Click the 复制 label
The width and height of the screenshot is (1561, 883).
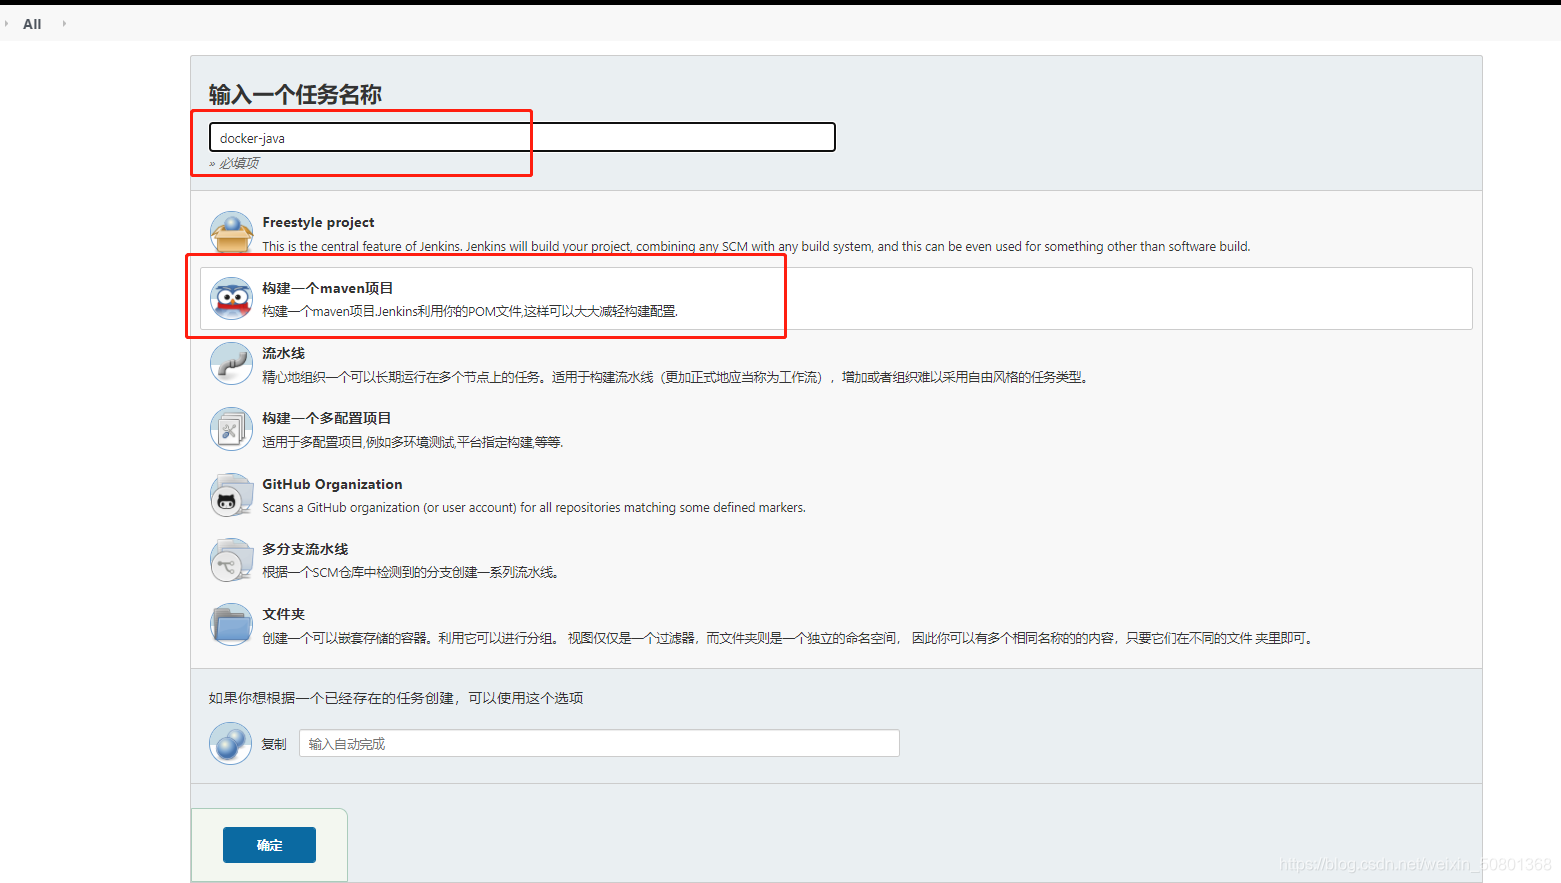coord(274,744)
